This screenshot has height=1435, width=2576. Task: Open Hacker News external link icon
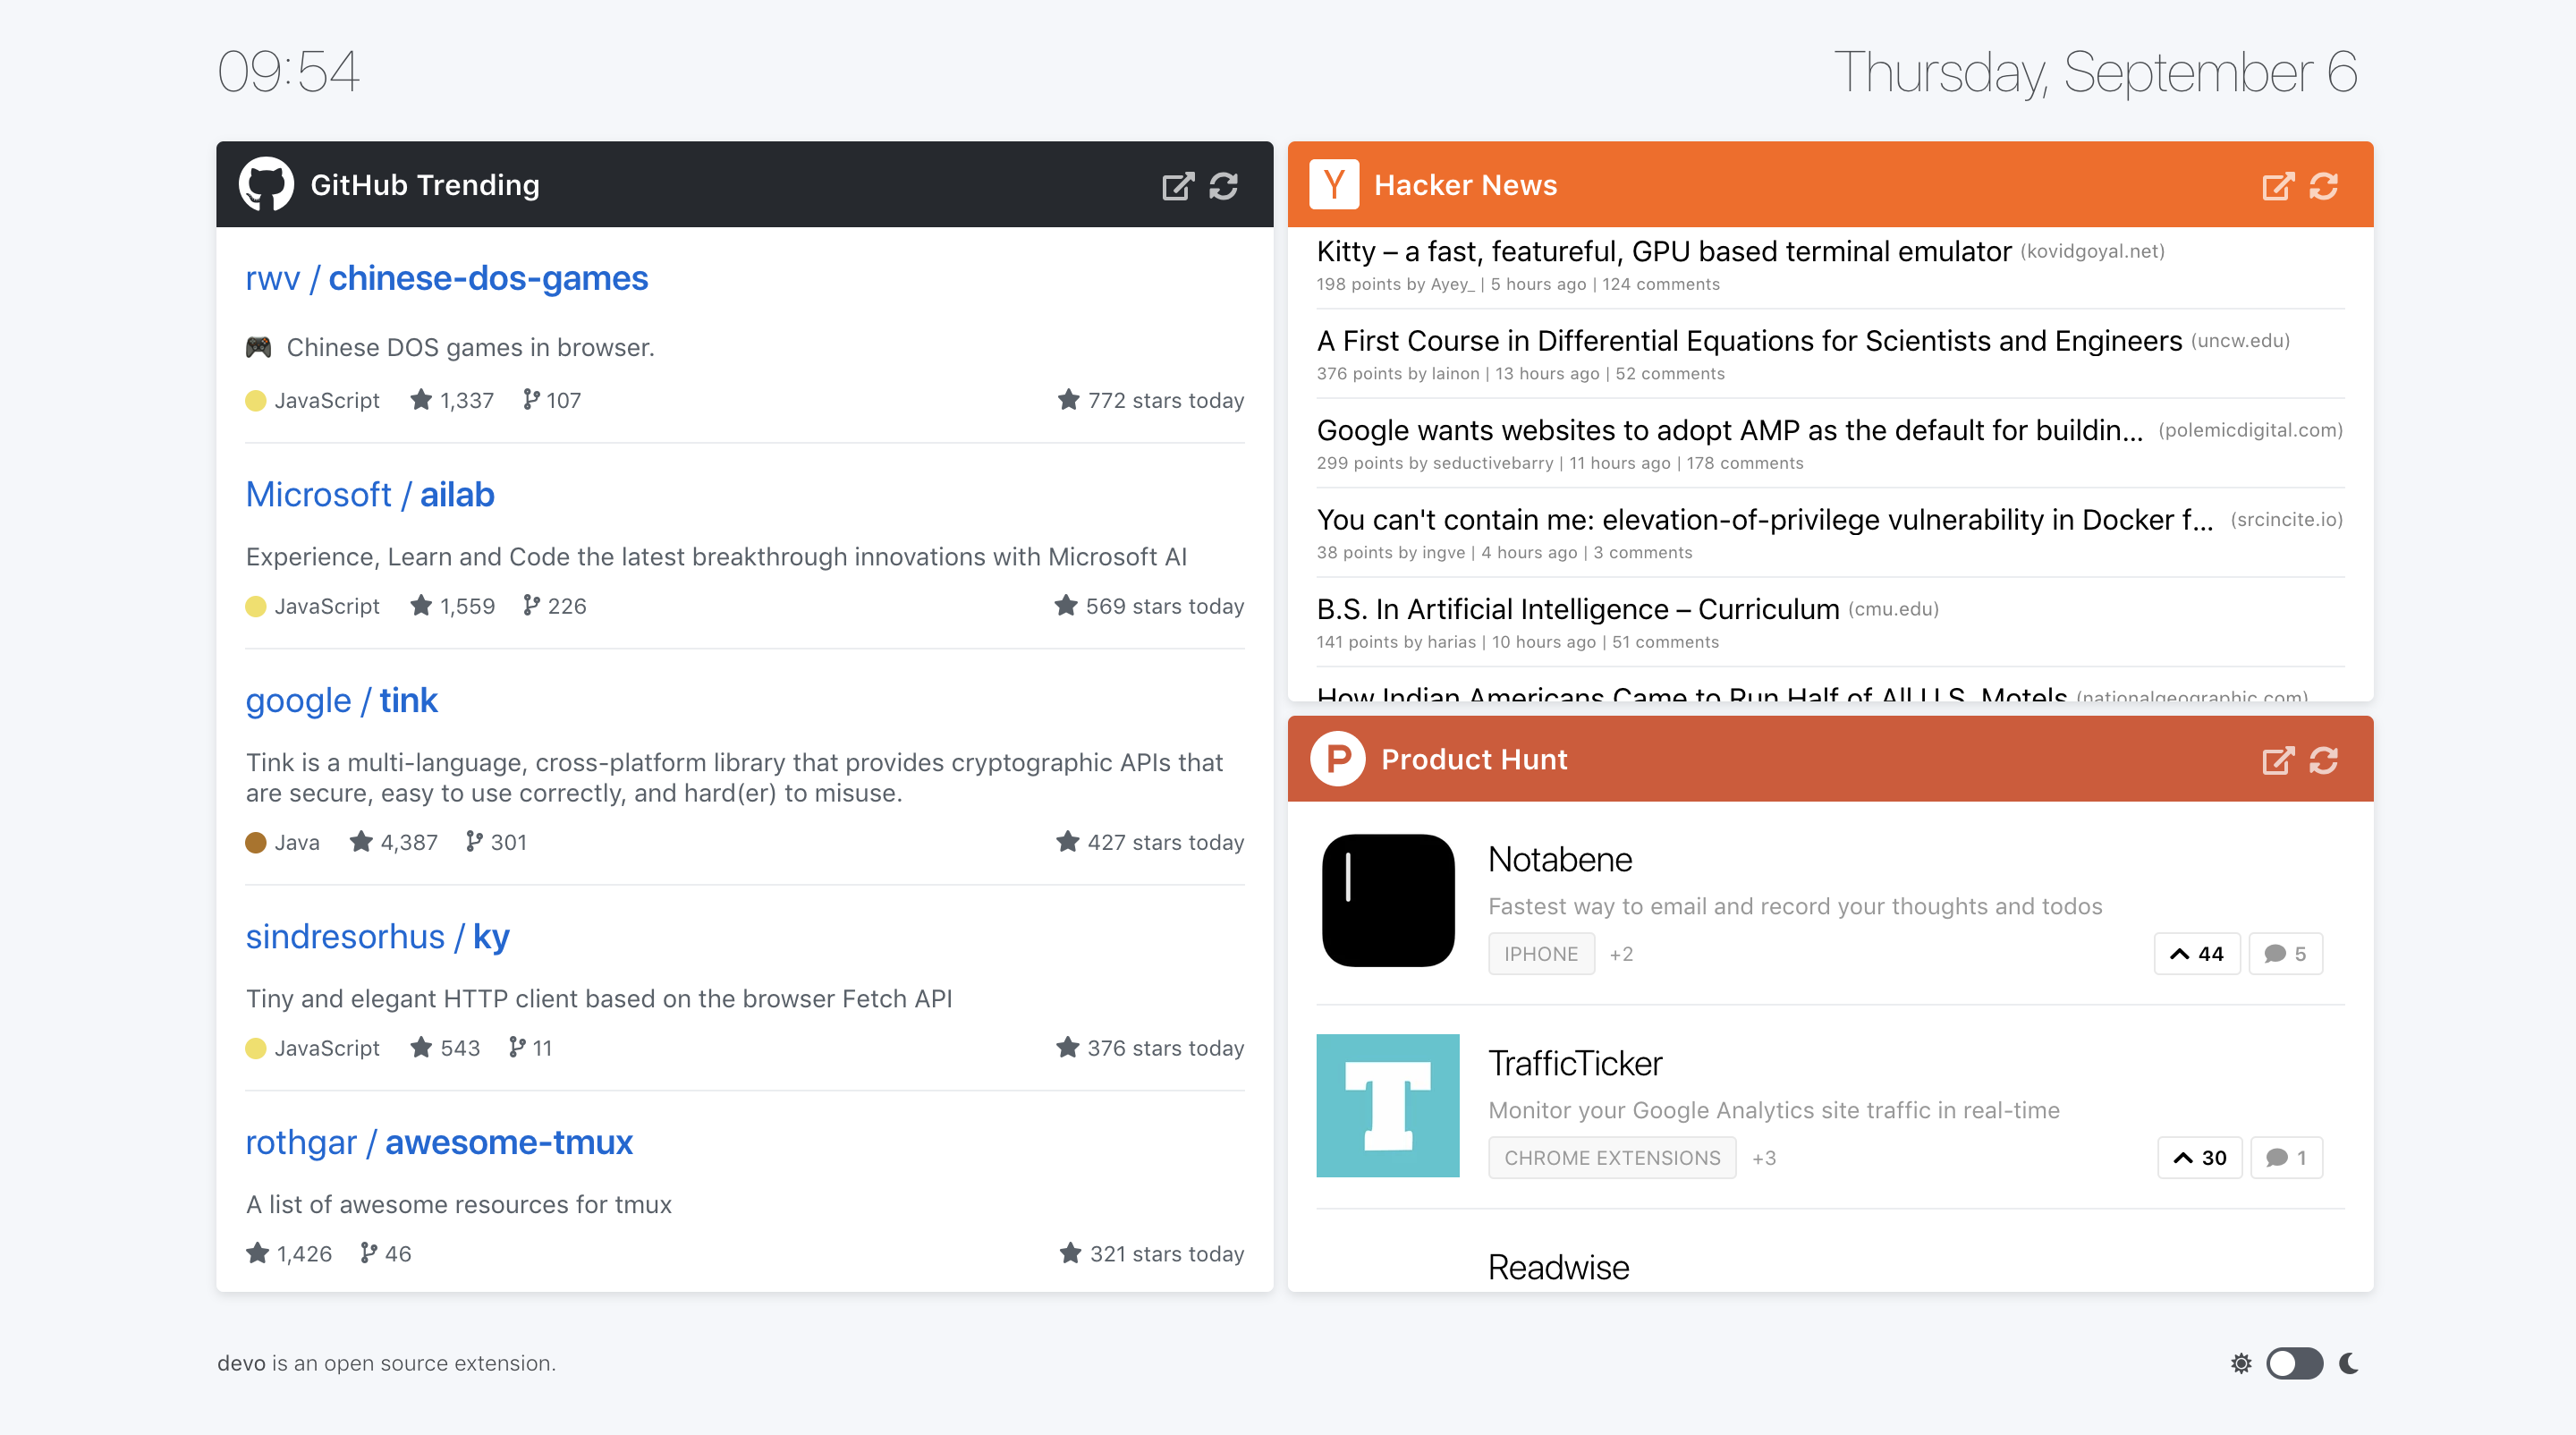click(x=2277, y=186)
